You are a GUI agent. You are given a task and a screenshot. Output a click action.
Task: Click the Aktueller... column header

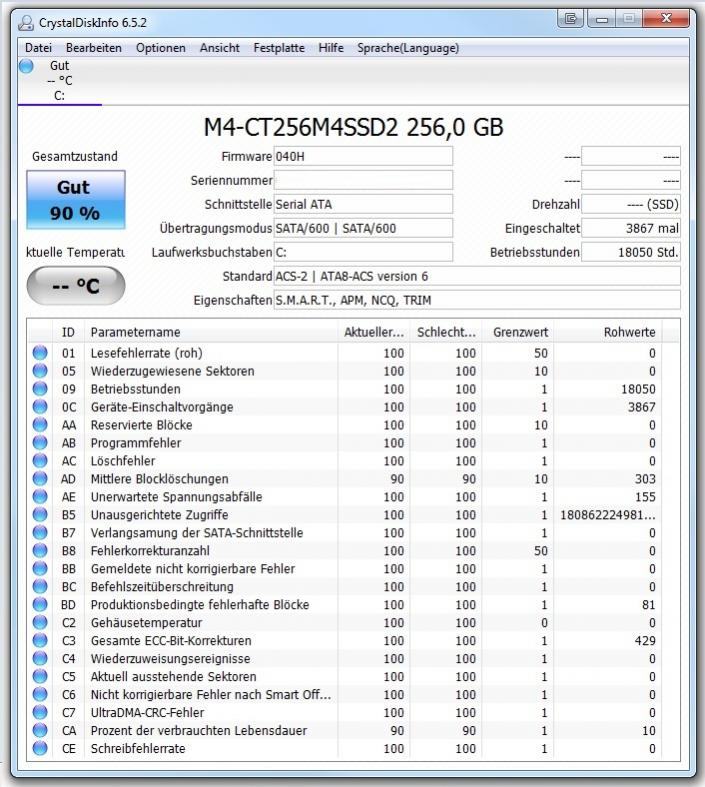[374, 332]
